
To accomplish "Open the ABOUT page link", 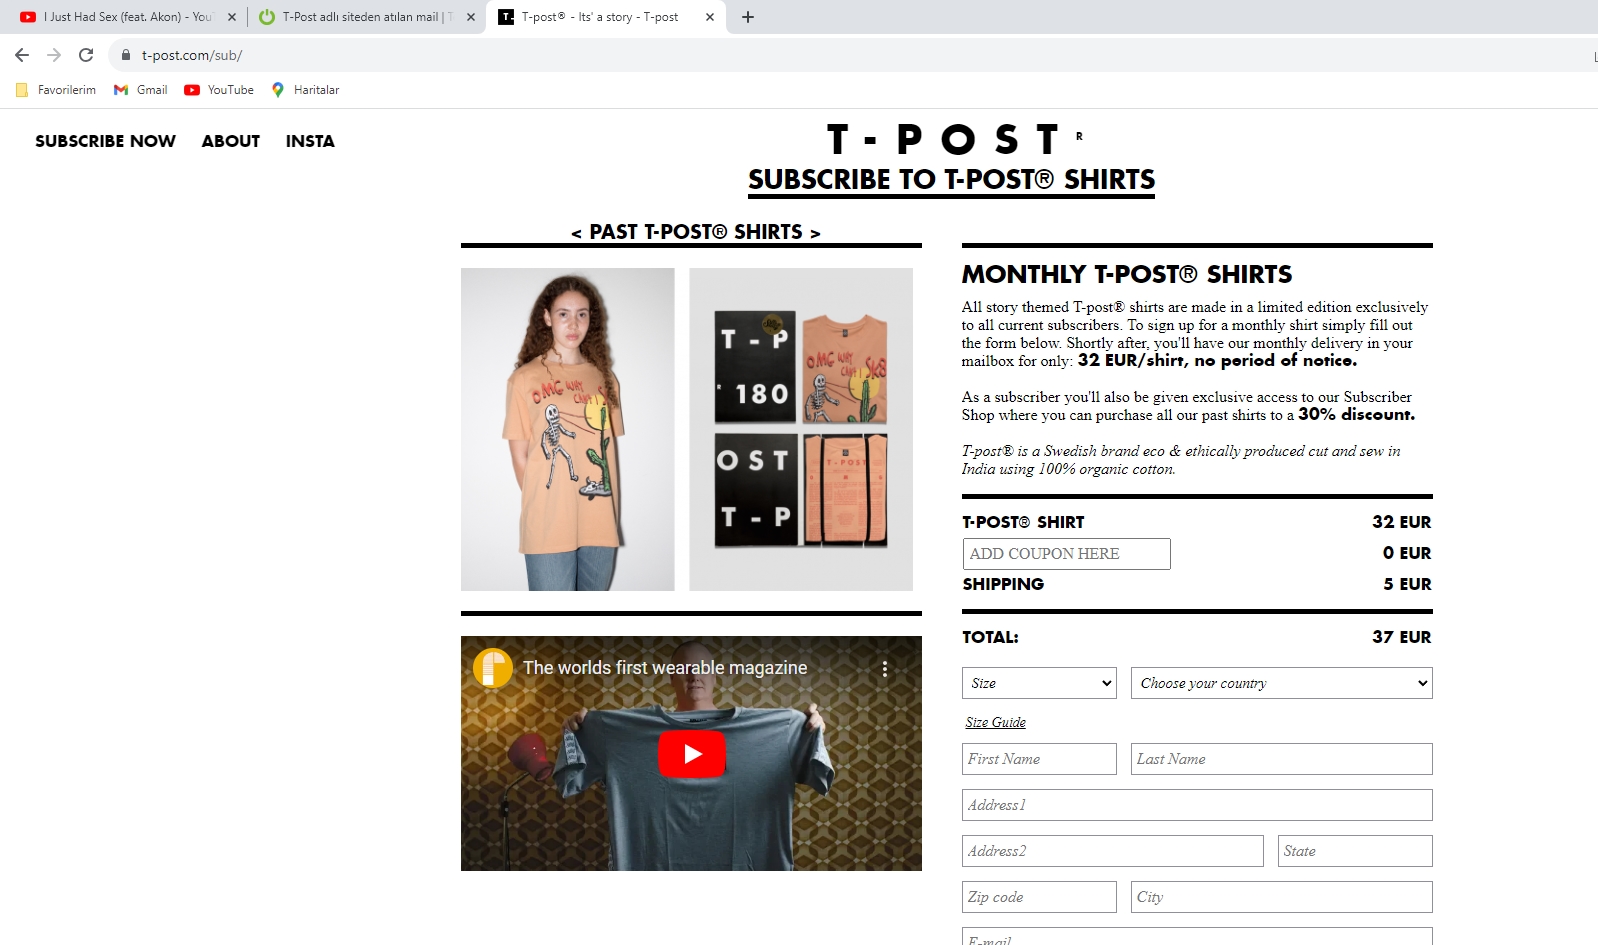I will (231, 141).
